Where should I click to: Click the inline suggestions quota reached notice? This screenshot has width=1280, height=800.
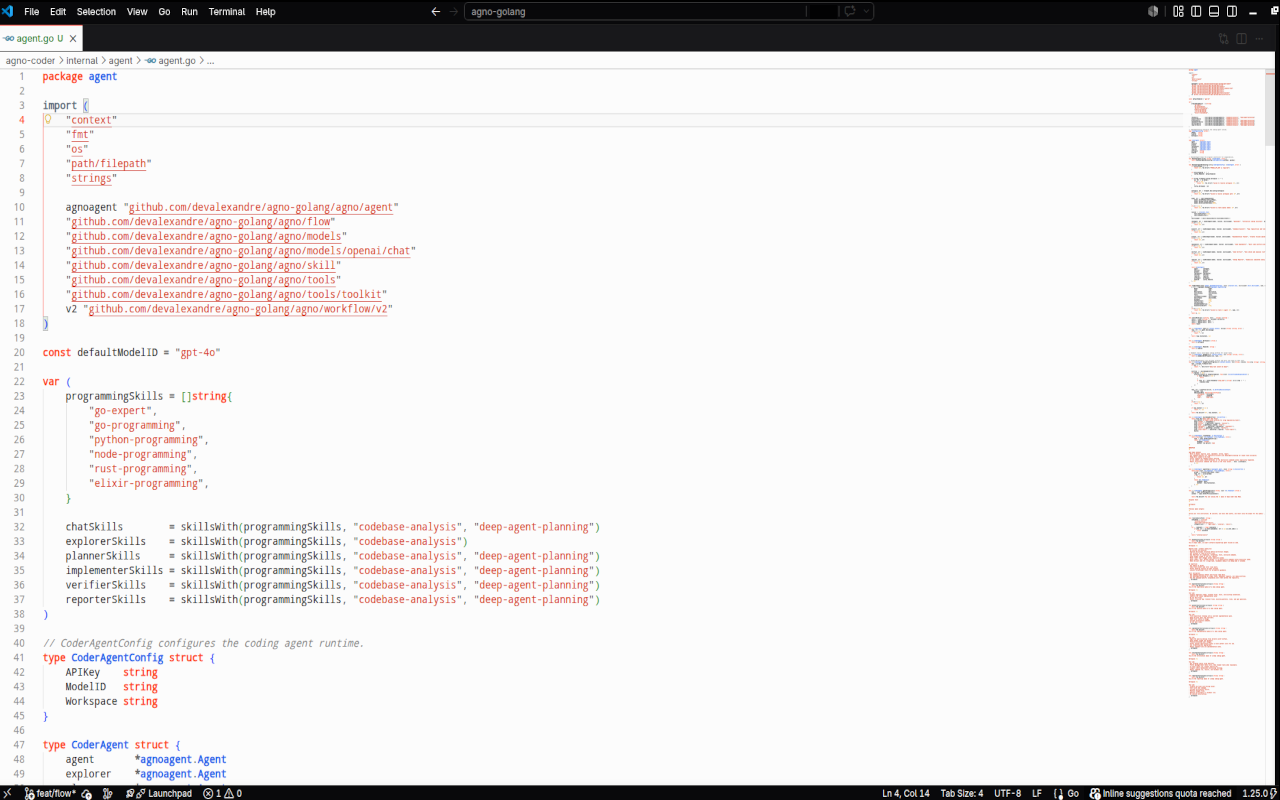[x=1161, y=793]
